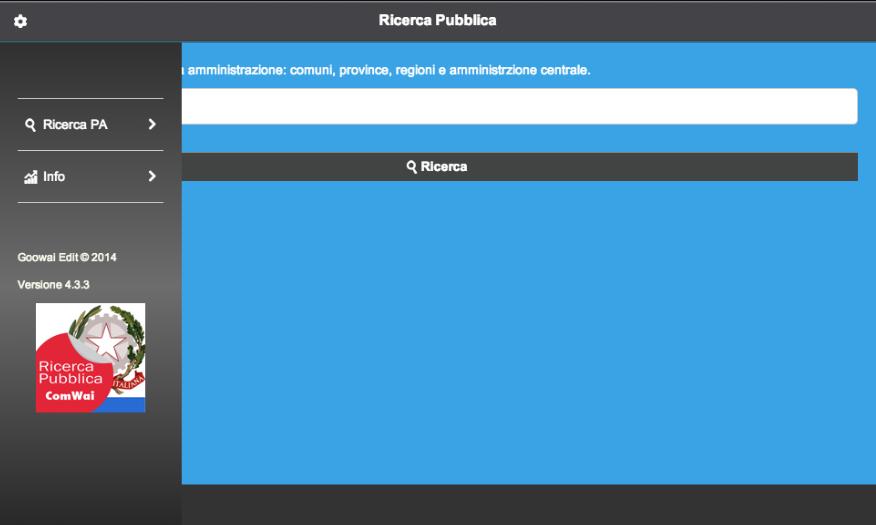Open the settings gear icon
Viewport: 876px width, 525px height.
point(20,21)
